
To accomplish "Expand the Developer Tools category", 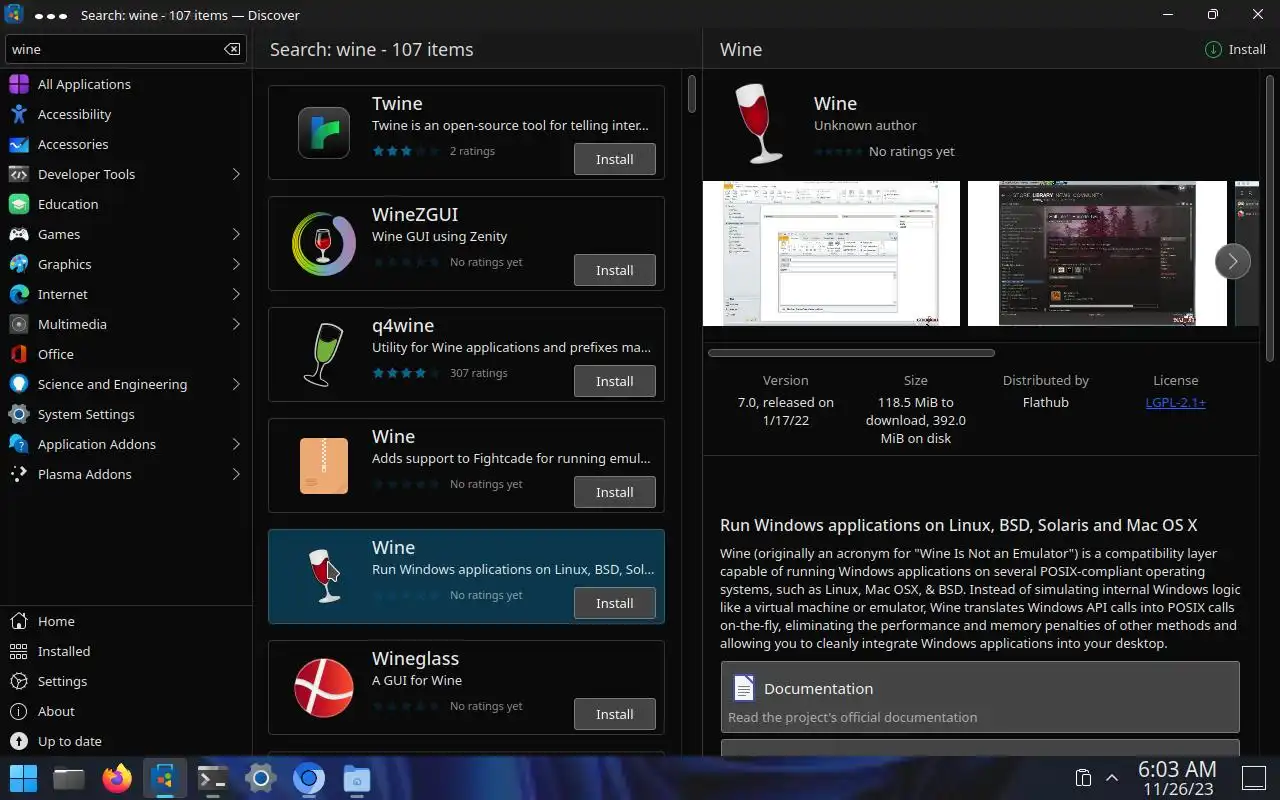I will [x=236, y=174].
